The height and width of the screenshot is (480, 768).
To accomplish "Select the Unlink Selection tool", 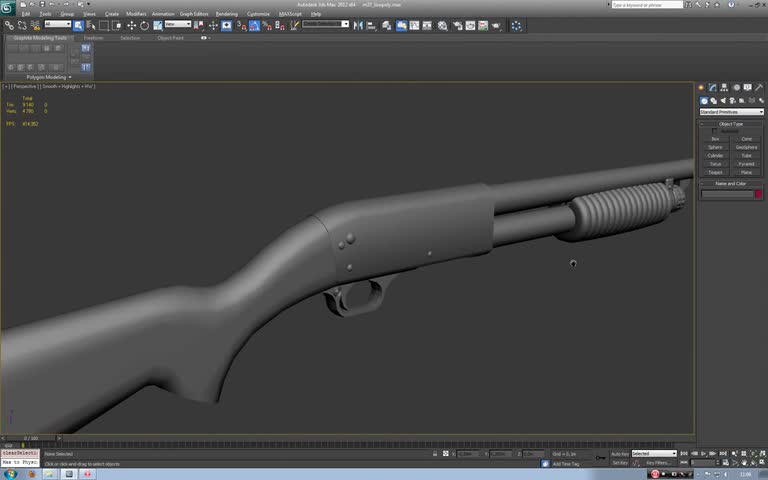I will tap(22, 25).
